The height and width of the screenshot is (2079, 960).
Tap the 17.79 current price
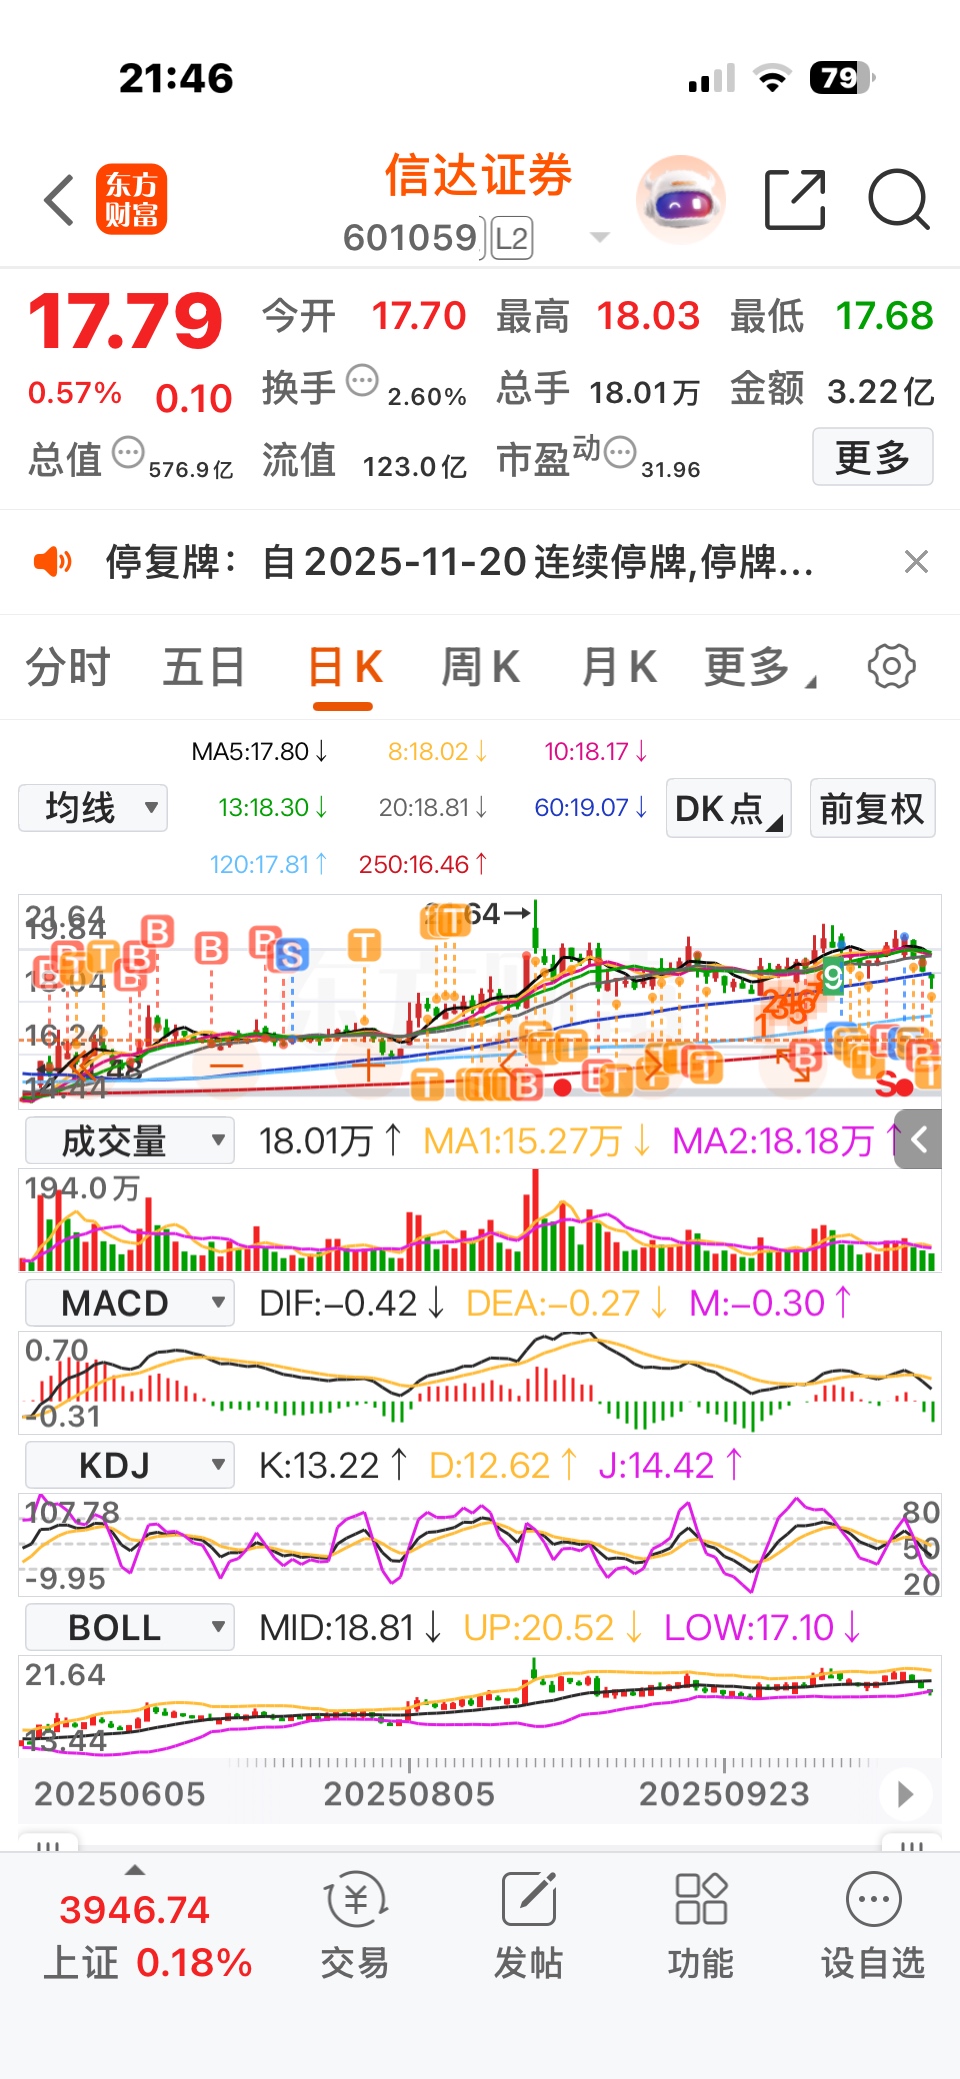125,321
